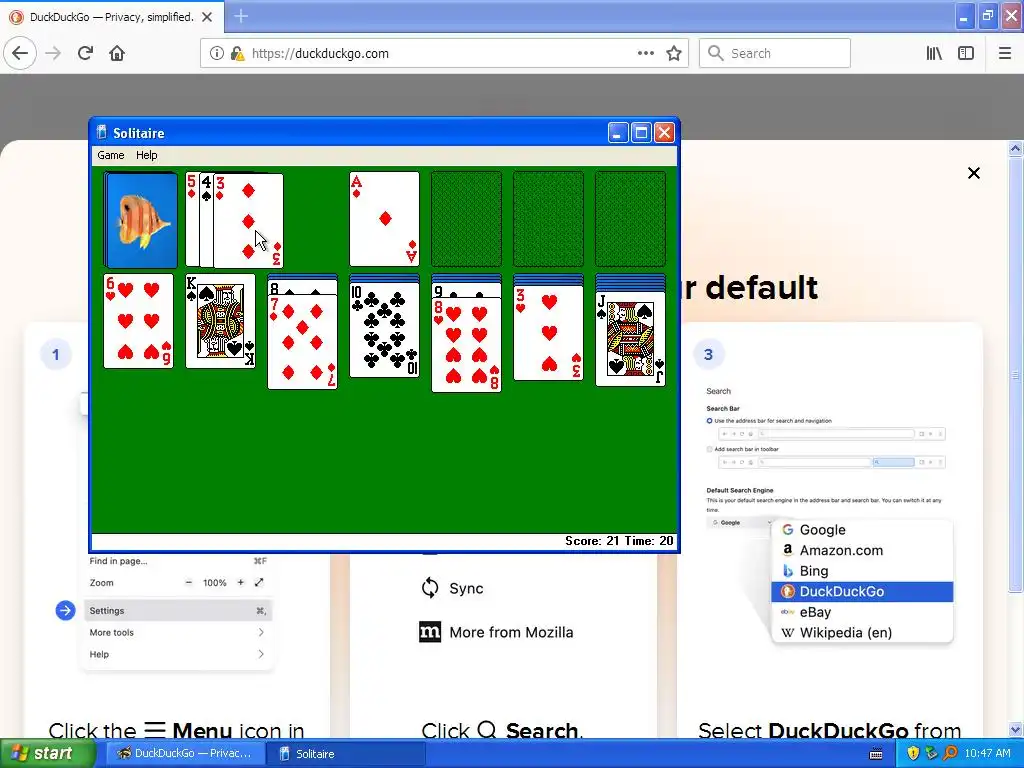Click More from Mozilla item
The image size is (1024, 768).
(496, 632)
